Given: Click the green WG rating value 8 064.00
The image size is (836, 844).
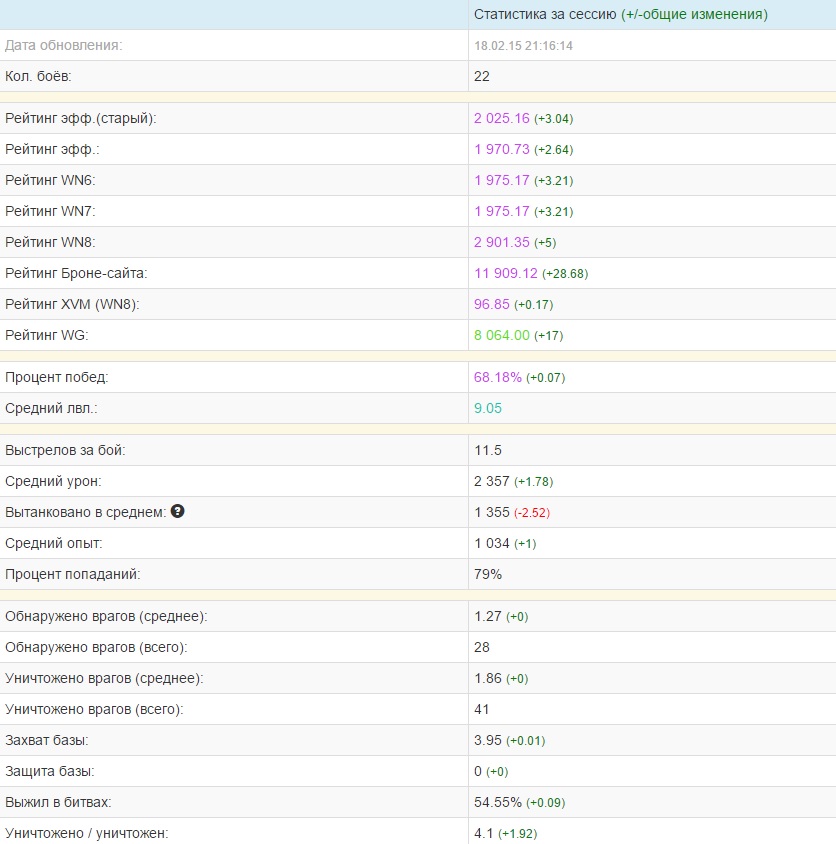Looking at the screenshot, I should pyautogui.click(x=502, y=336).
